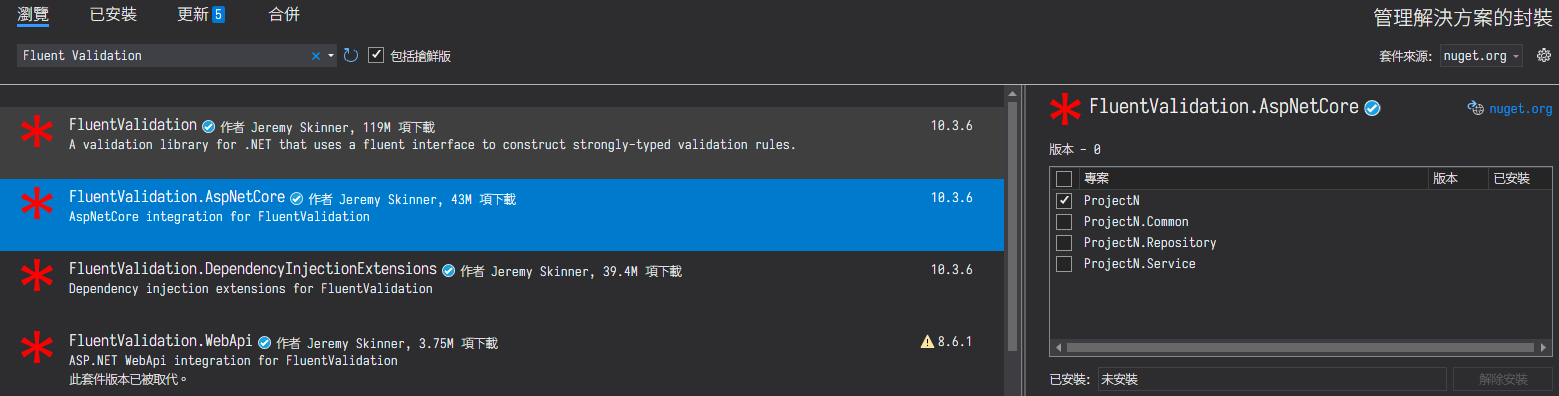Click FluentValidation.WebApi package icon
The image size is (1559, 396).
[38, 350]
